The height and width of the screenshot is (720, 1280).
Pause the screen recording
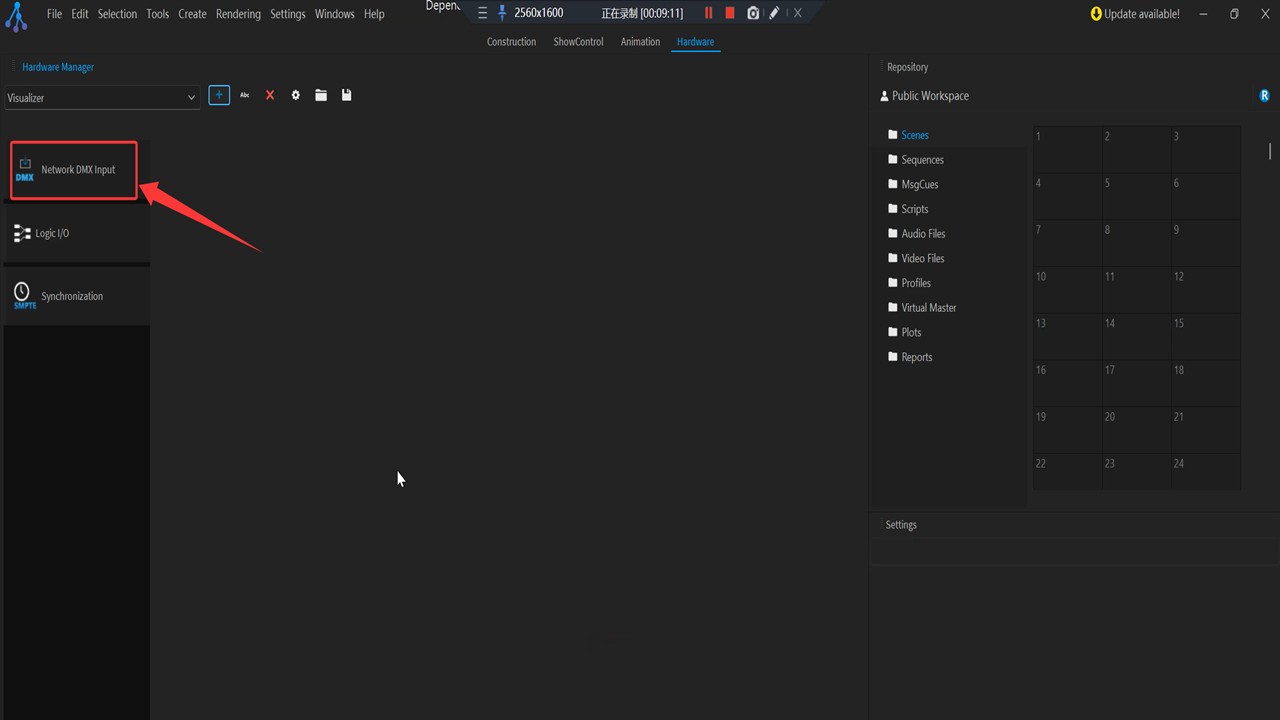tap(708, 13)
